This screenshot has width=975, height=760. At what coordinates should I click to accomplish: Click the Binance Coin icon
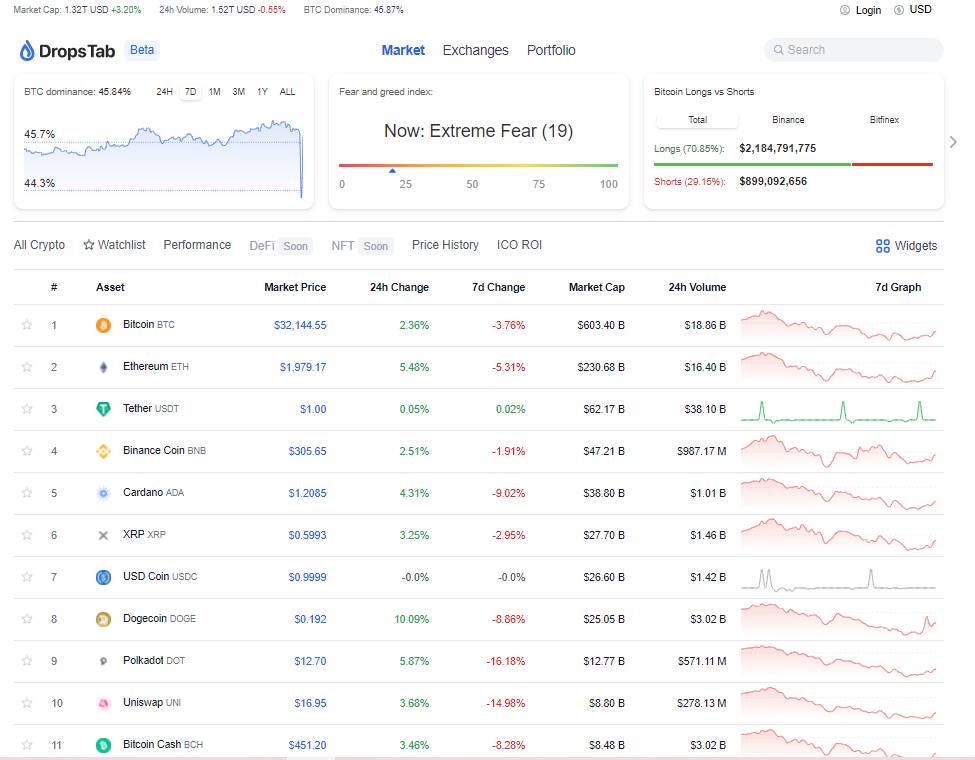pos(103,451)
